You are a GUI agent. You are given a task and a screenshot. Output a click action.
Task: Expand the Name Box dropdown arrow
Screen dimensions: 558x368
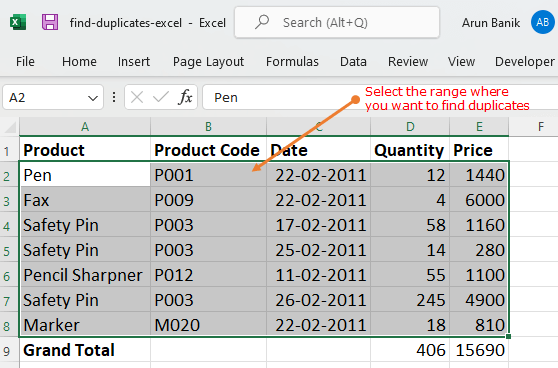click(x=93, y=98)
